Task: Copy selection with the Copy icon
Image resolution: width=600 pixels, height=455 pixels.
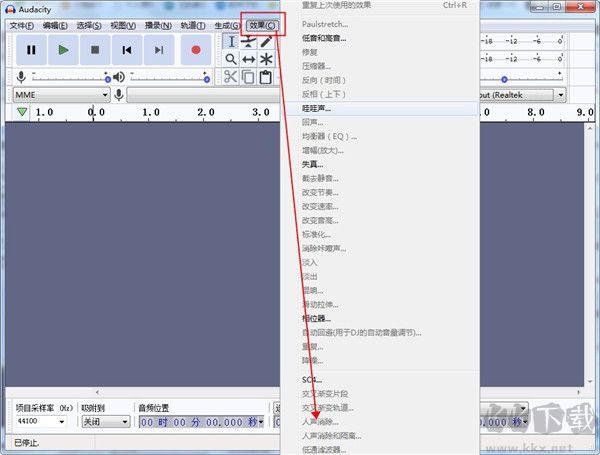Action: tap(248, 77)
